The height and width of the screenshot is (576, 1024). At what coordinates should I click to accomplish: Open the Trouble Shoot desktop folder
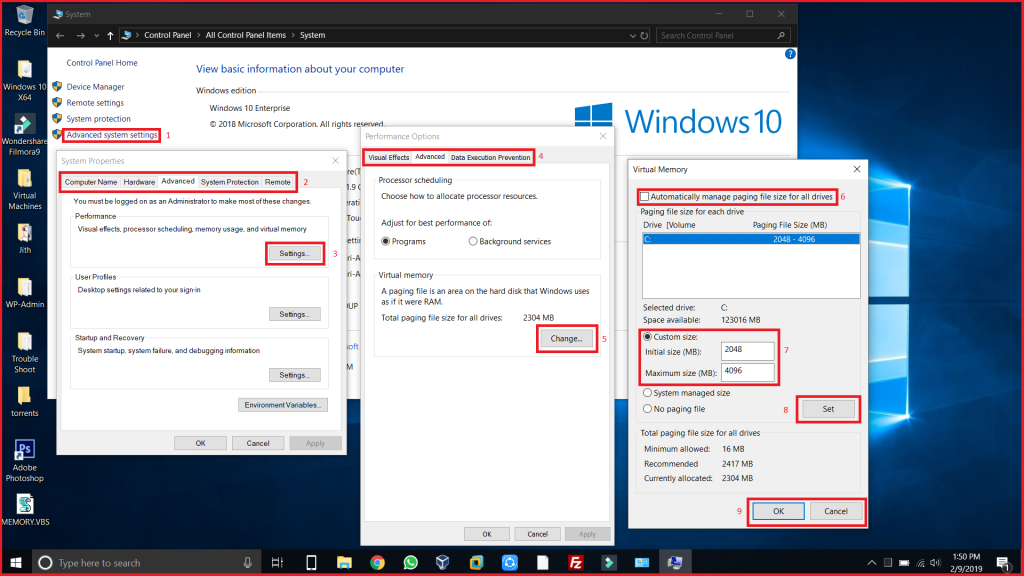point(25,353)
